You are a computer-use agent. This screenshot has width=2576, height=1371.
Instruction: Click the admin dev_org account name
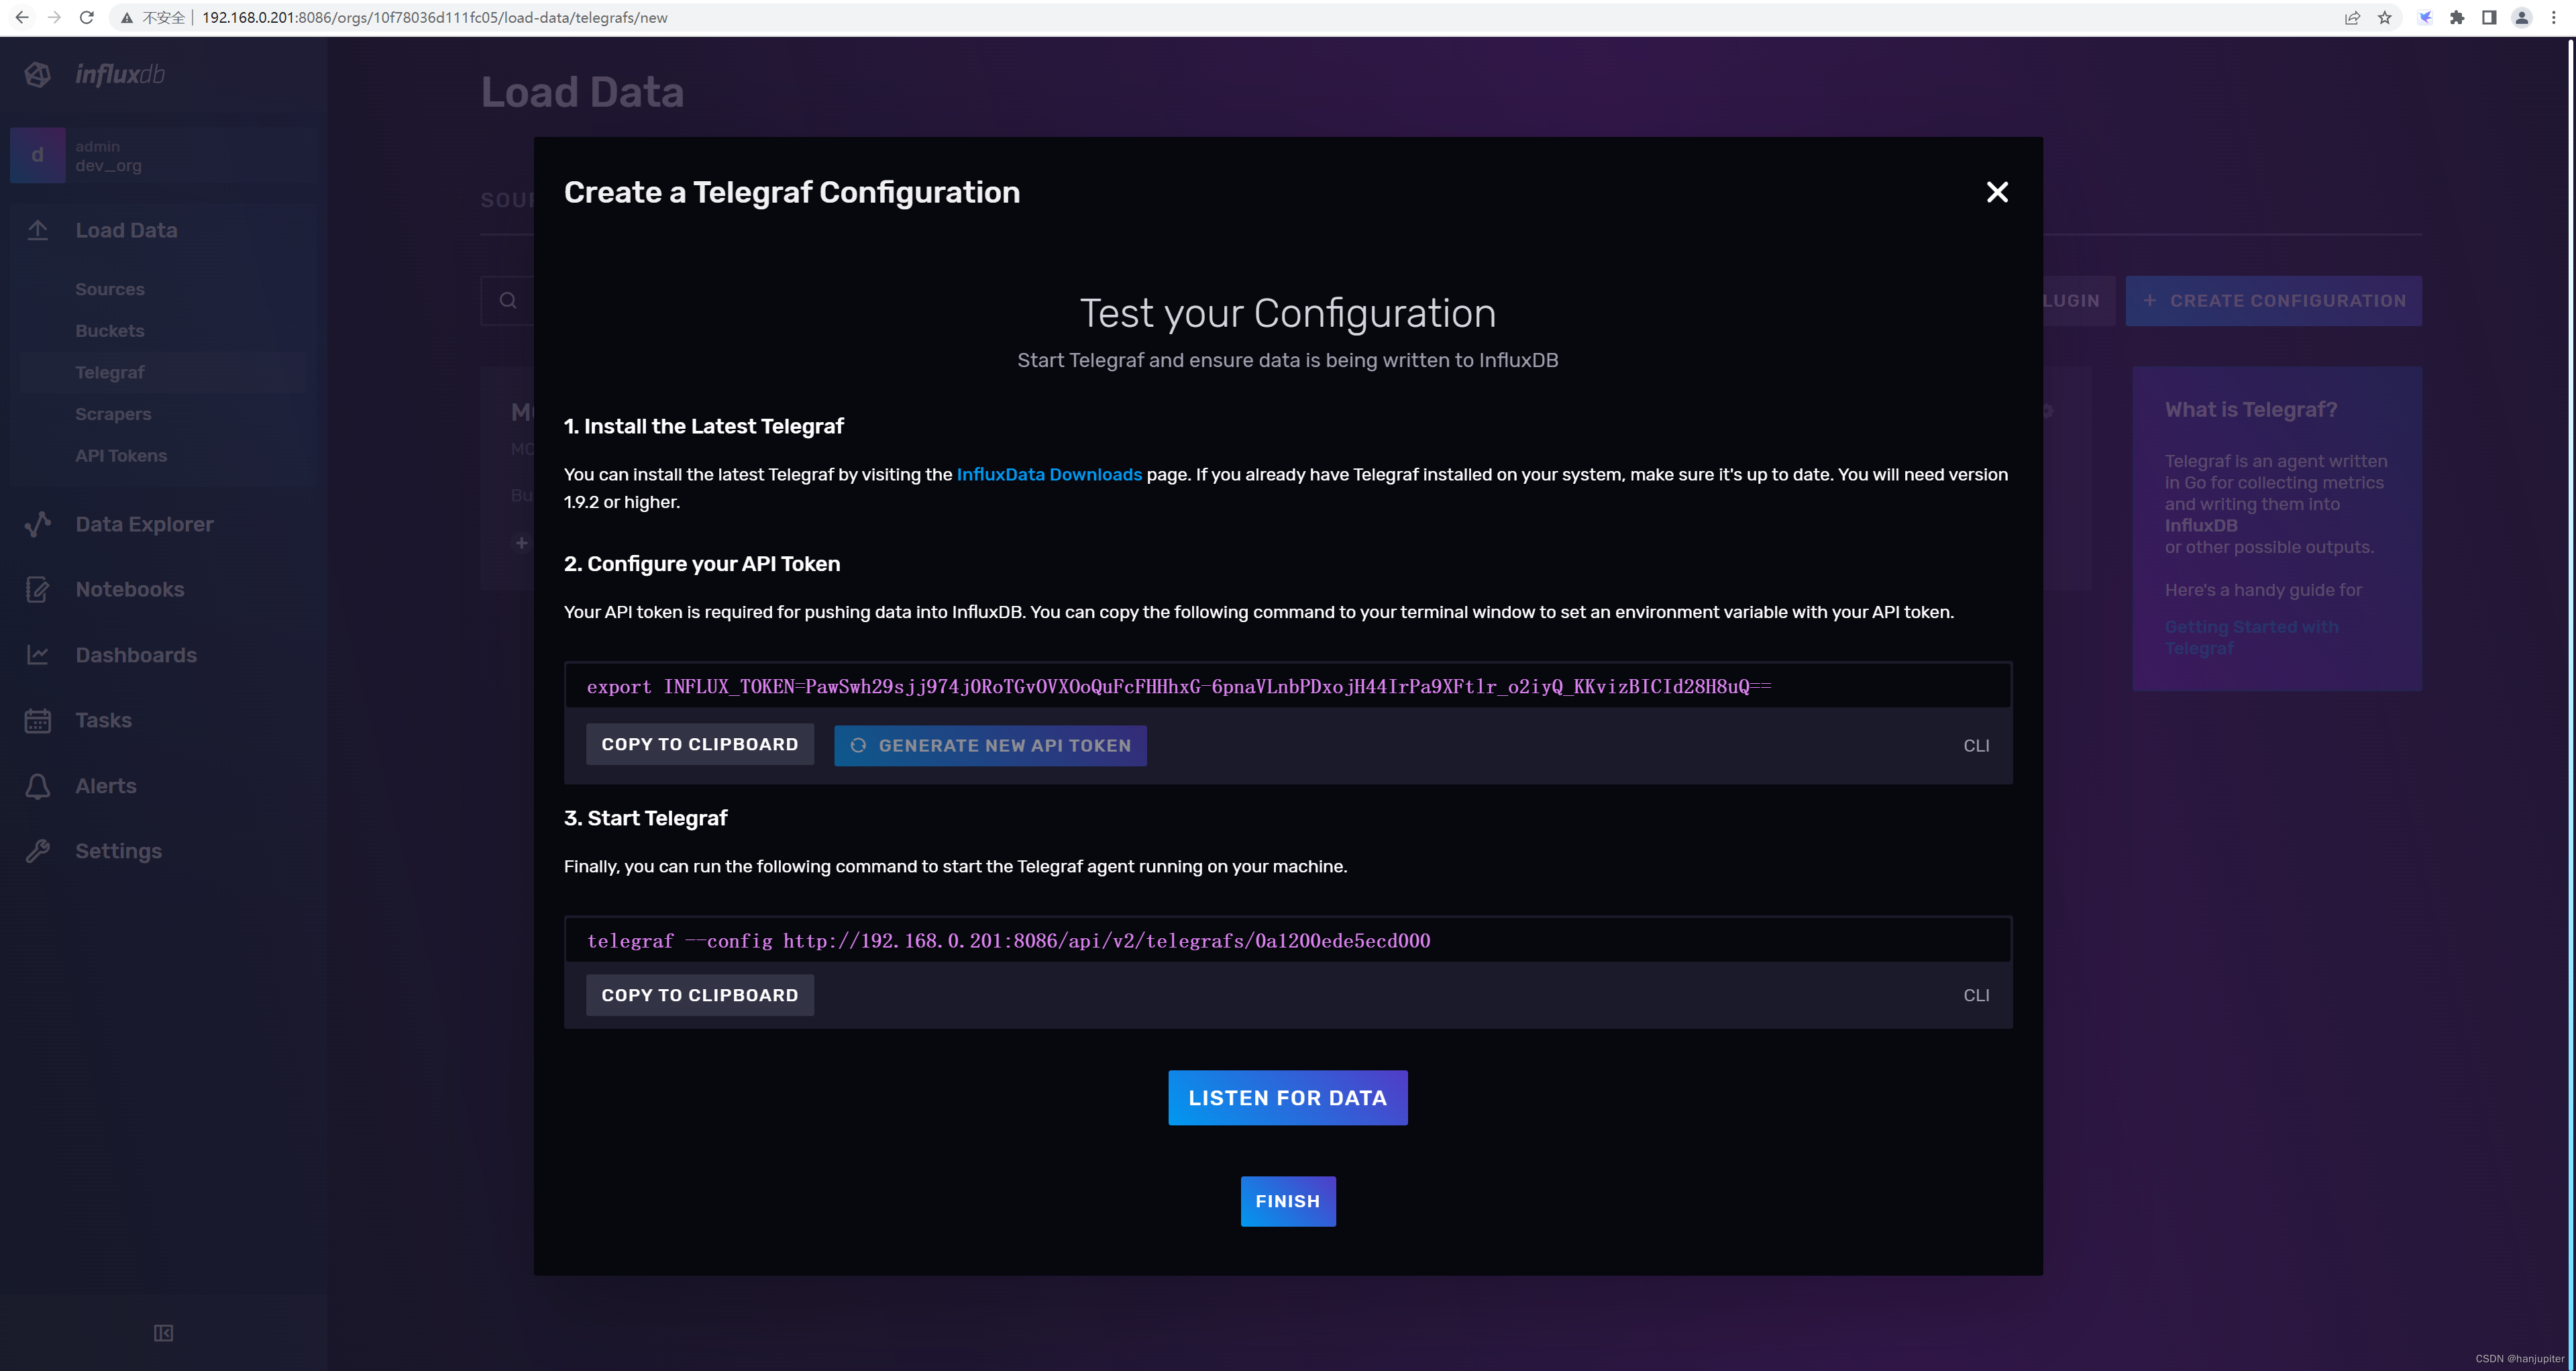pos(108,156)
